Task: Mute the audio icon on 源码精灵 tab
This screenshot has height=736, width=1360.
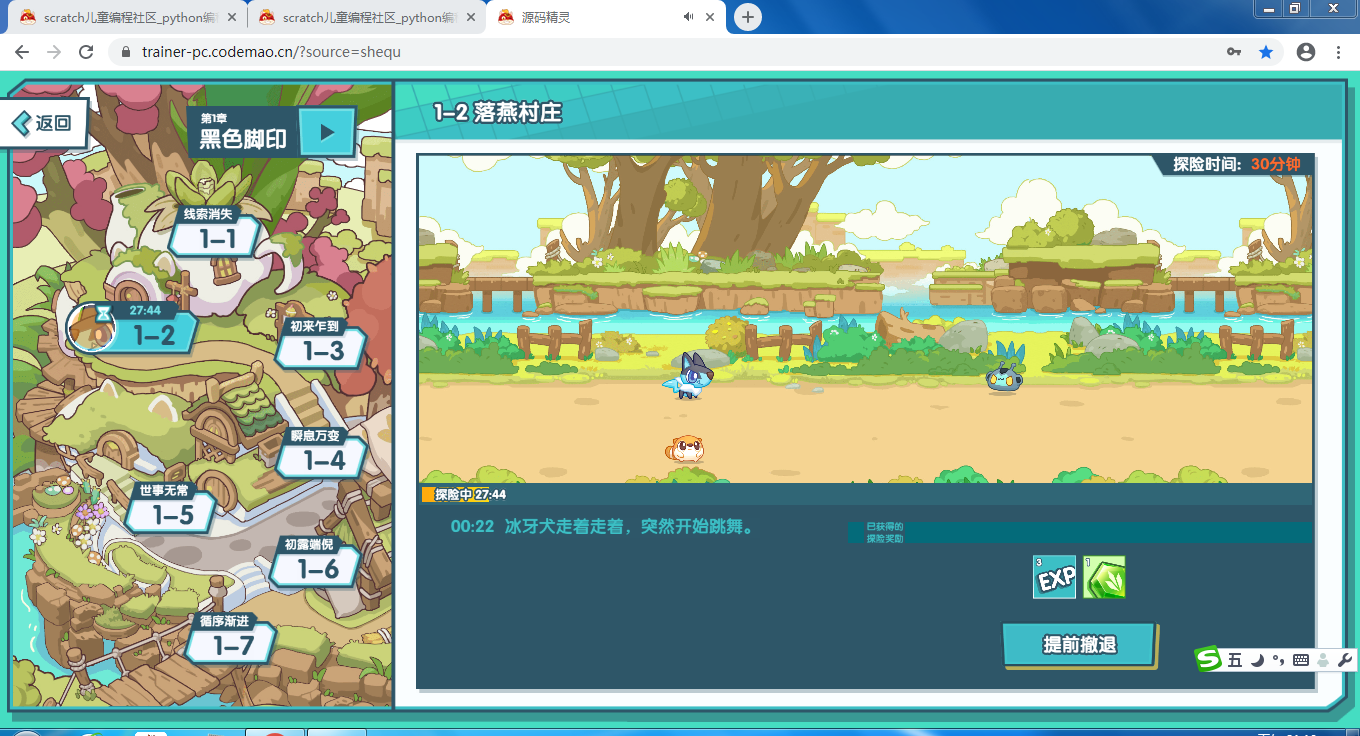Action: (x=688, y=17)
